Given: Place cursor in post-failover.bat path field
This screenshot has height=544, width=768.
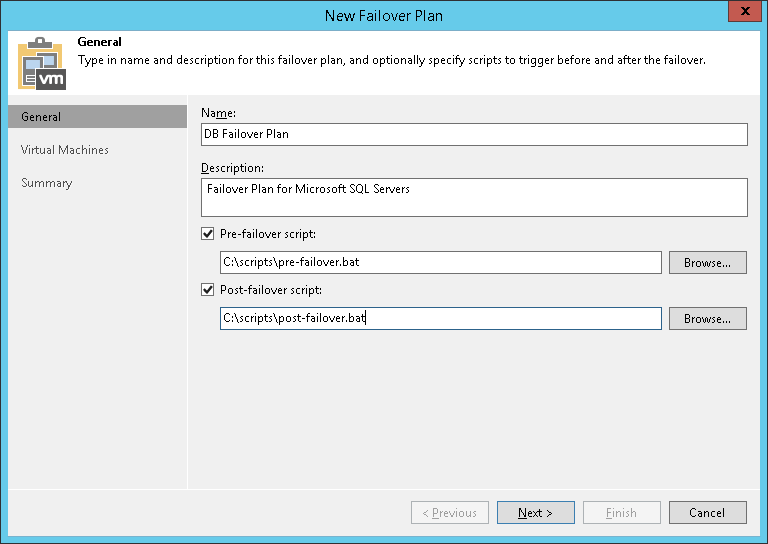Looking at the screenshot, I should click(440, 319).
